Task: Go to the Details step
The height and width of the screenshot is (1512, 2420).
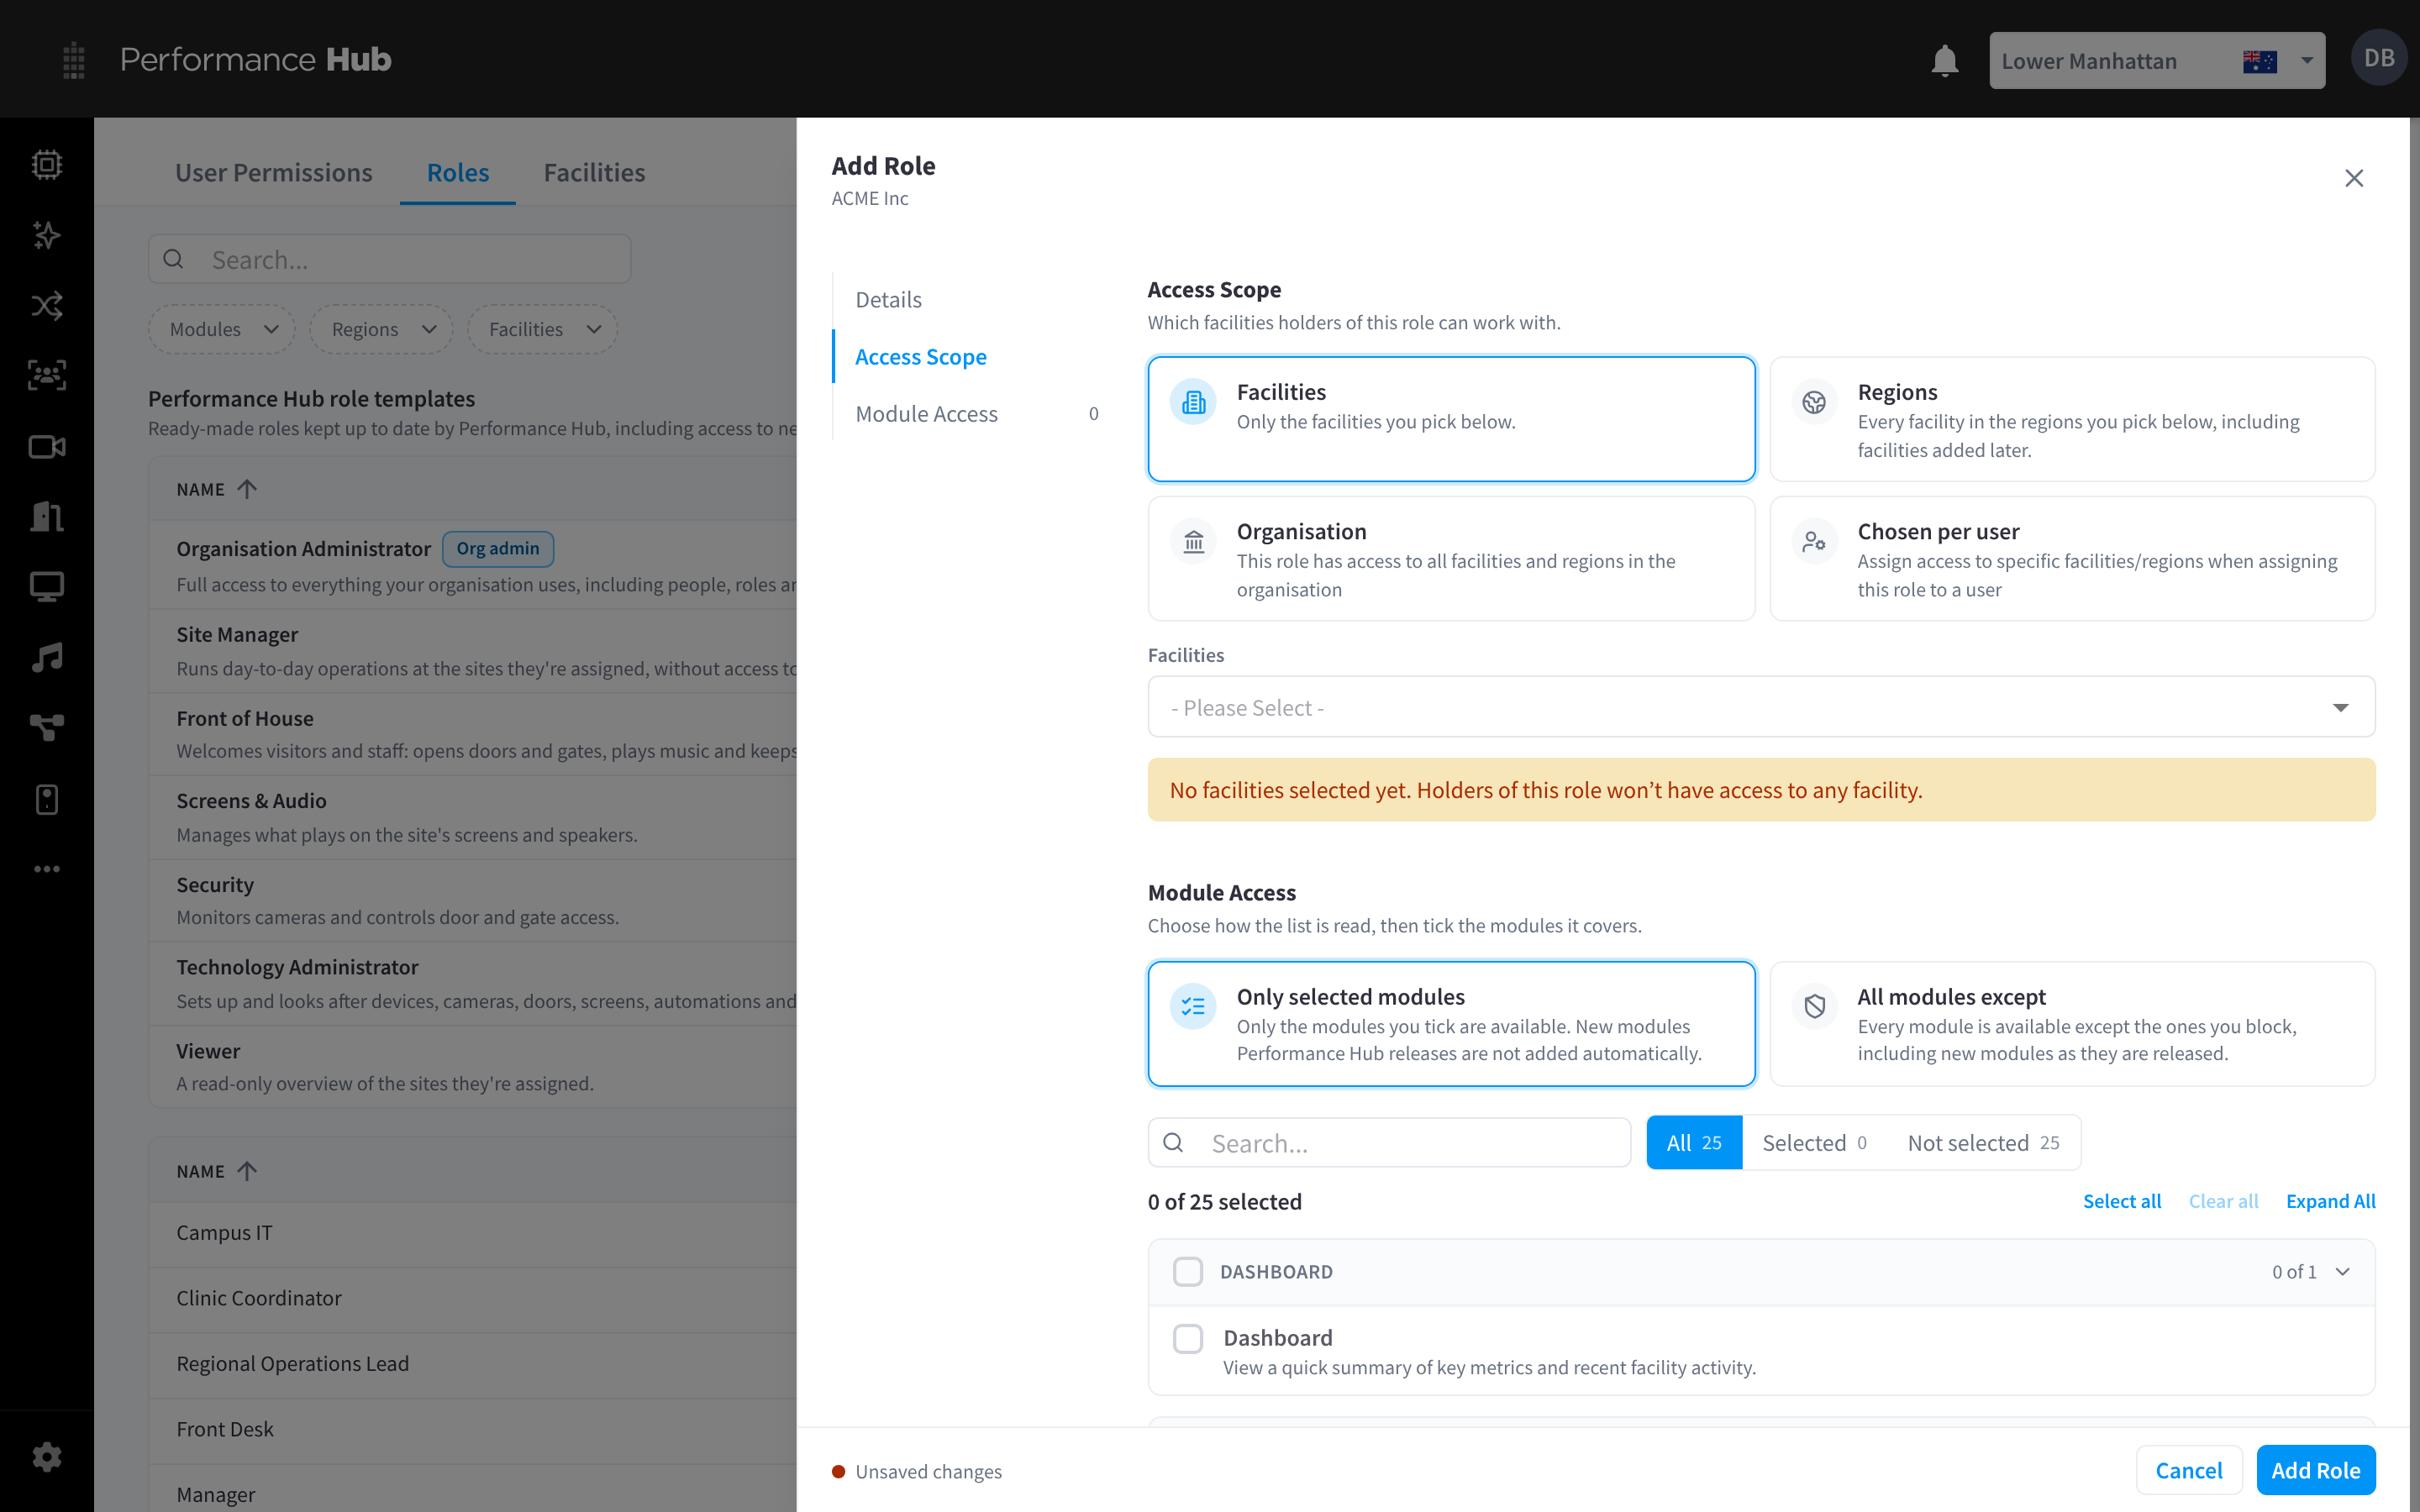Action: tap(888, 299)
